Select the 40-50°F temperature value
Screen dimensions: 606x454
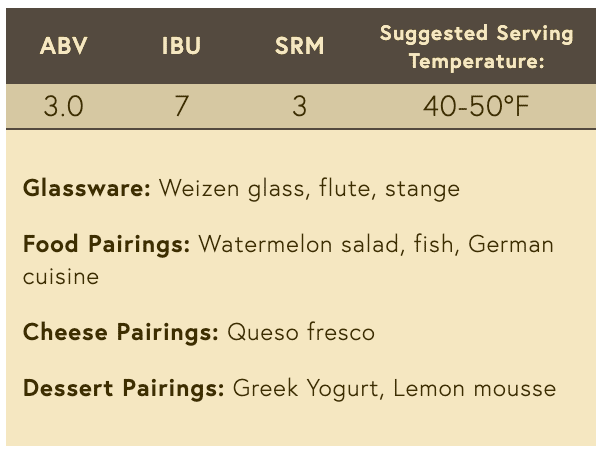[476, 106]
